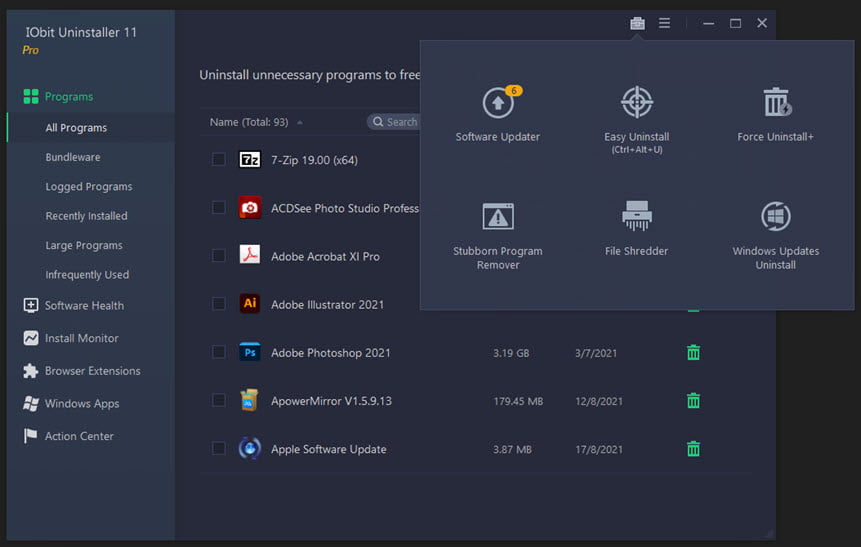Open the Software Updater tool

[x=497, y=114]
